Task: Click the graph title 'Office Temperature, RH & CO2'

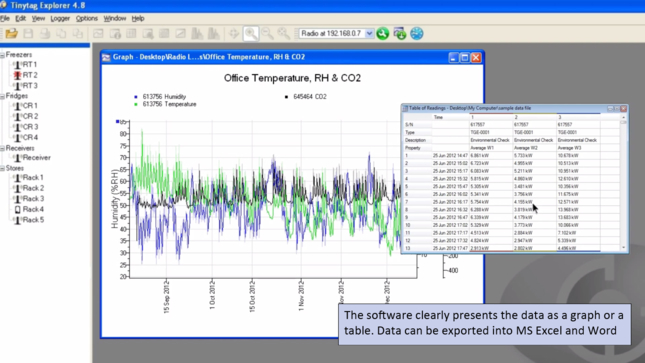Action: click(x=292, y=78)
